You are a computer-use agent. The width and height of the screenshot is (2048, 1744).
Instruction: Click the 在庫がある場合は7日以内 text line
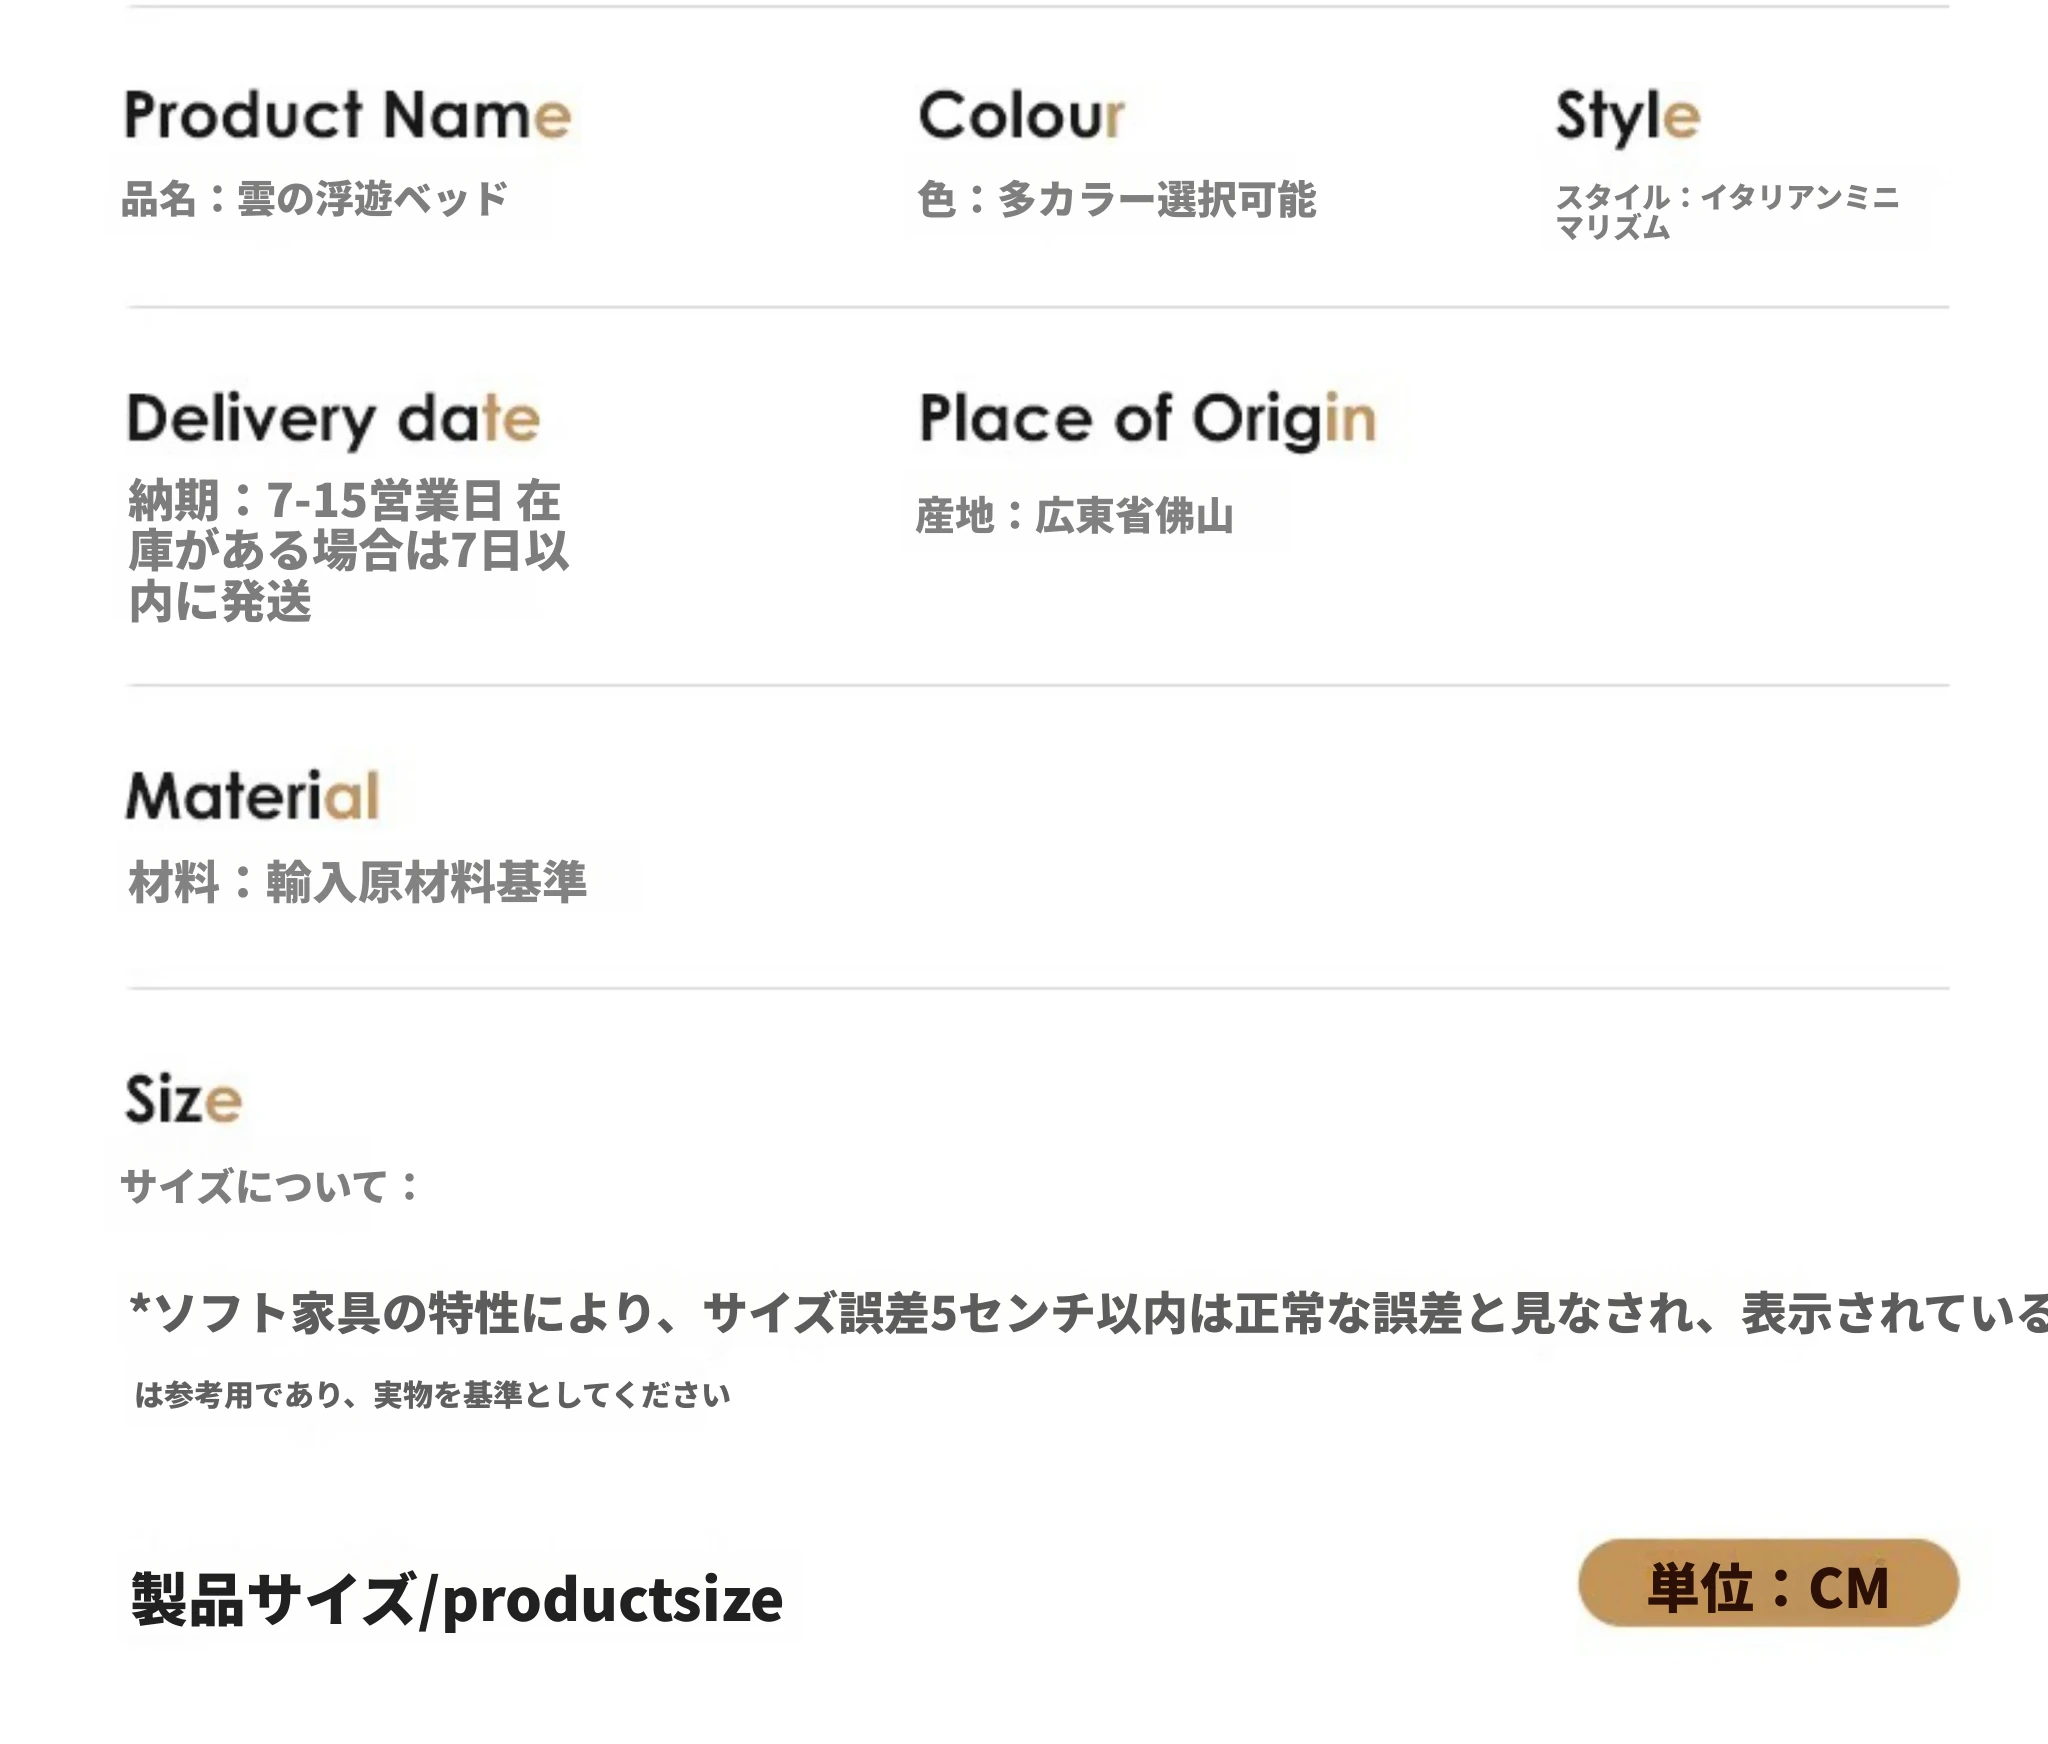coord(348,551)
